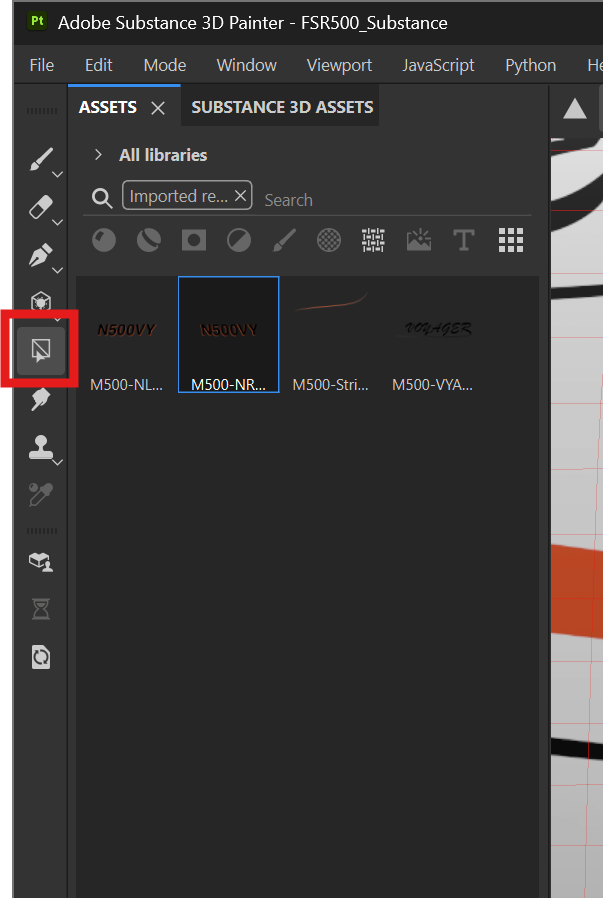Close the ASSETS tab

(158, 108)
